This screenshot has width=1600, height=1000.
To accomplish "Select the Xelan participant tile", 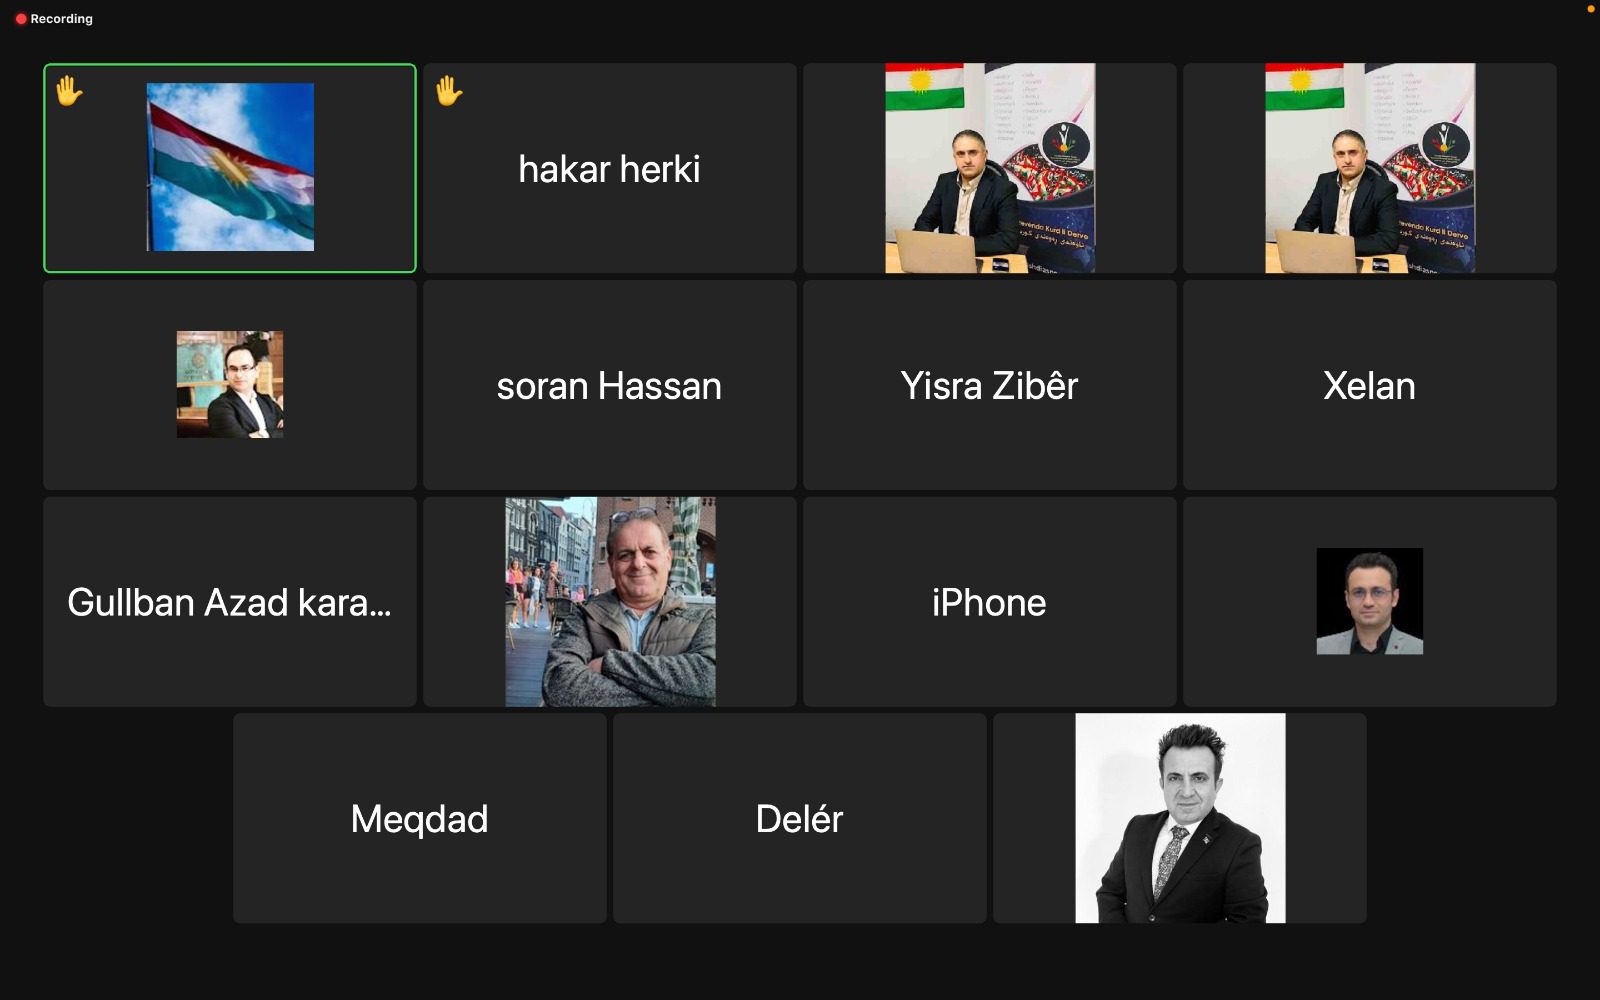I will pos(1370,385).
